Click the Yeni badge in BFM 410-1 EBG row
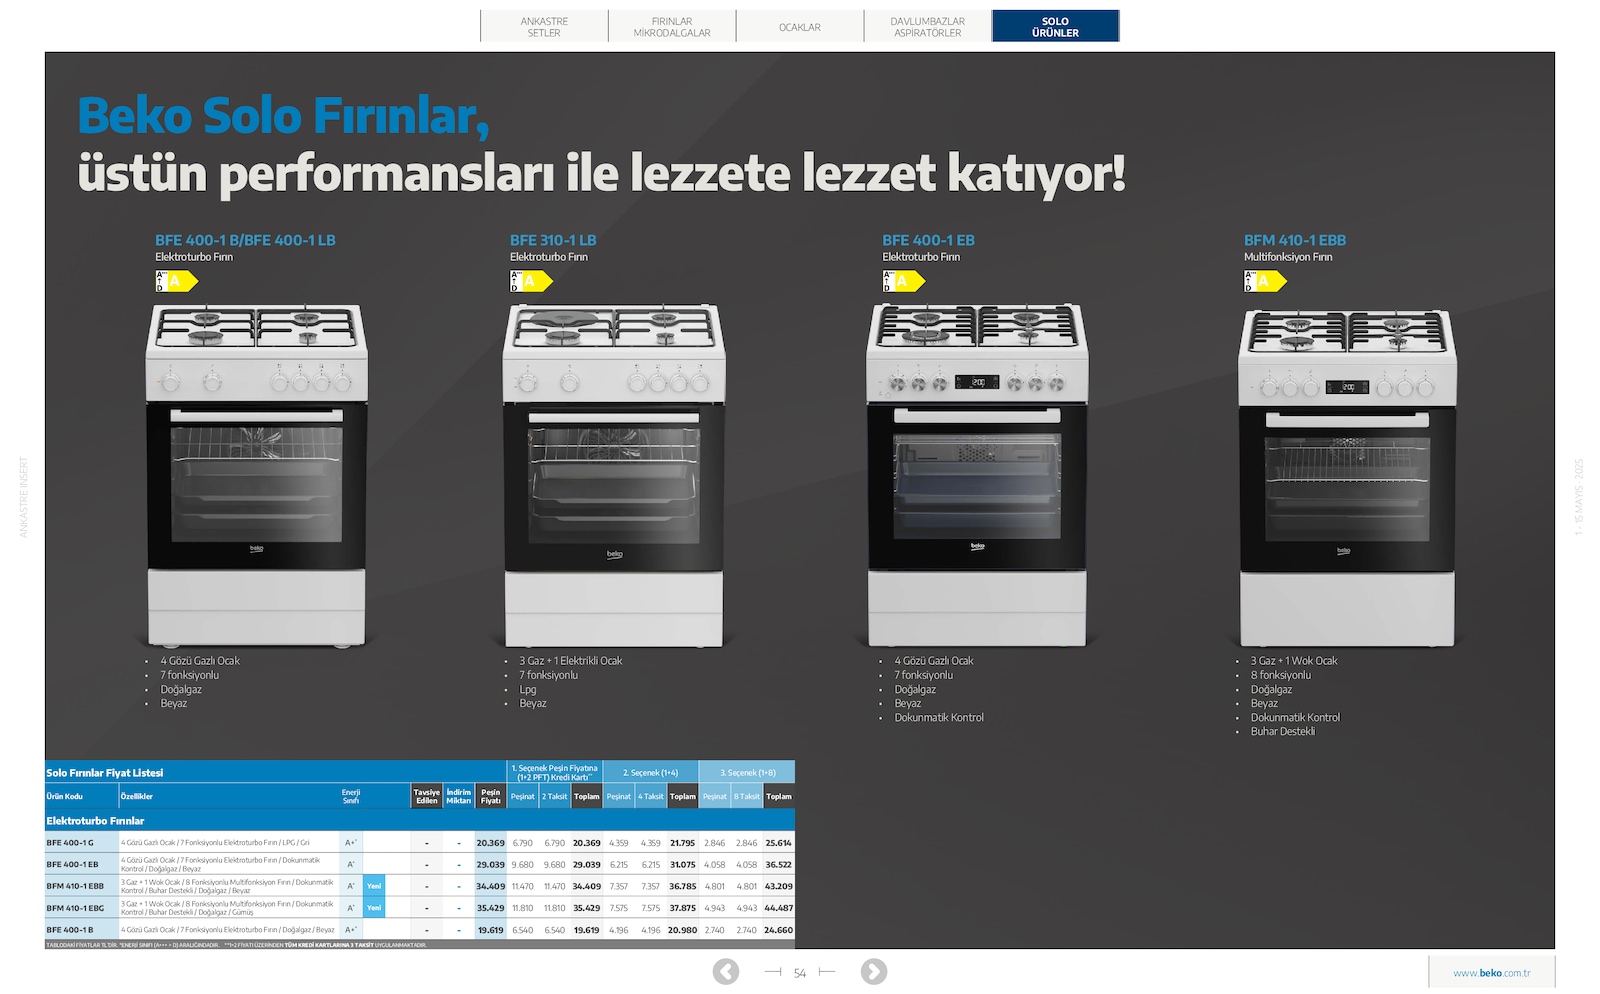The height and width of the screenshot is (994, 1600). click(374, 908)
